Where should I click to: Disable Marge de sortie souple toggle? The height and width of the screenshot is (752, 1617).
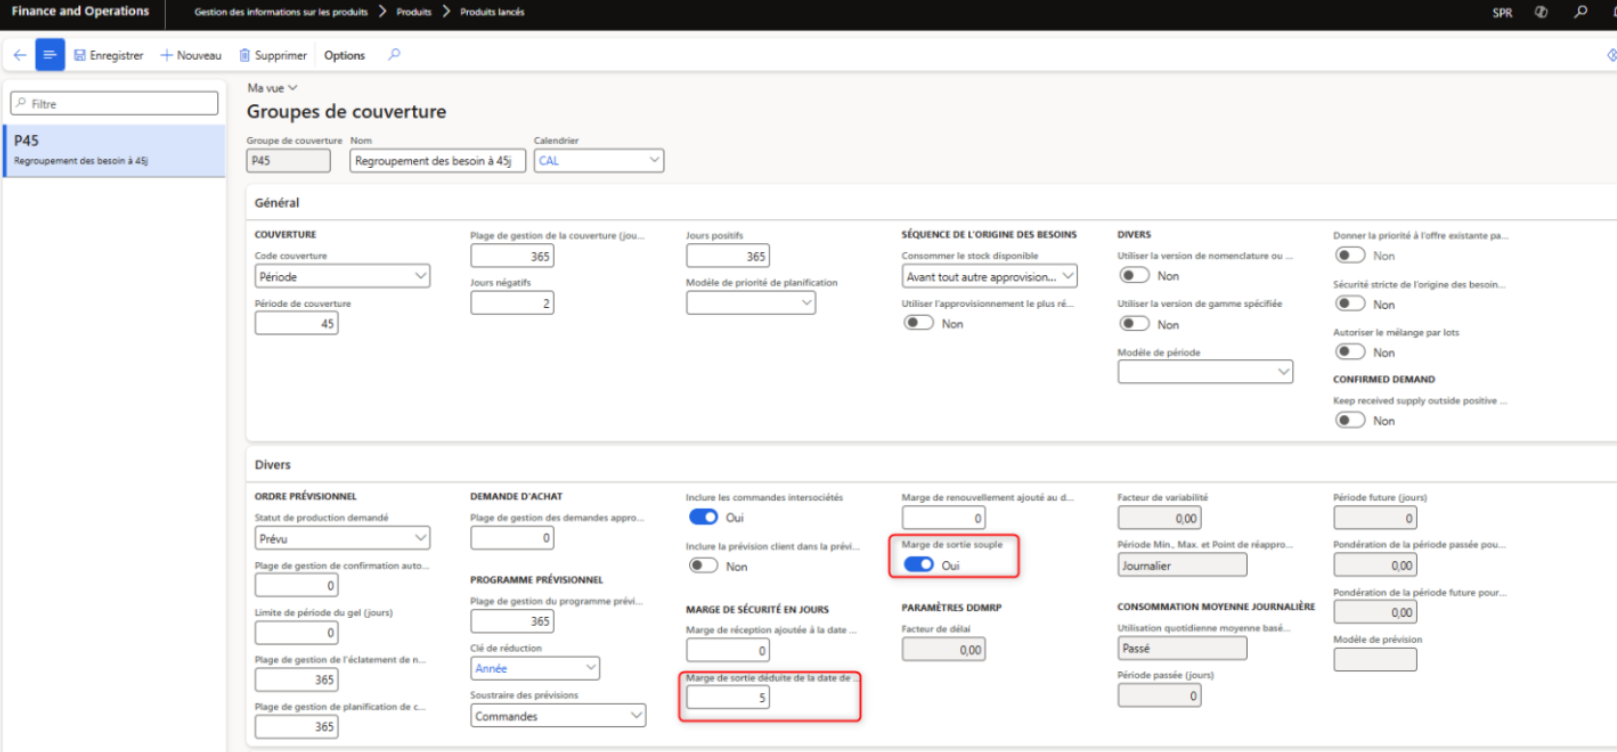coord(918,565)
